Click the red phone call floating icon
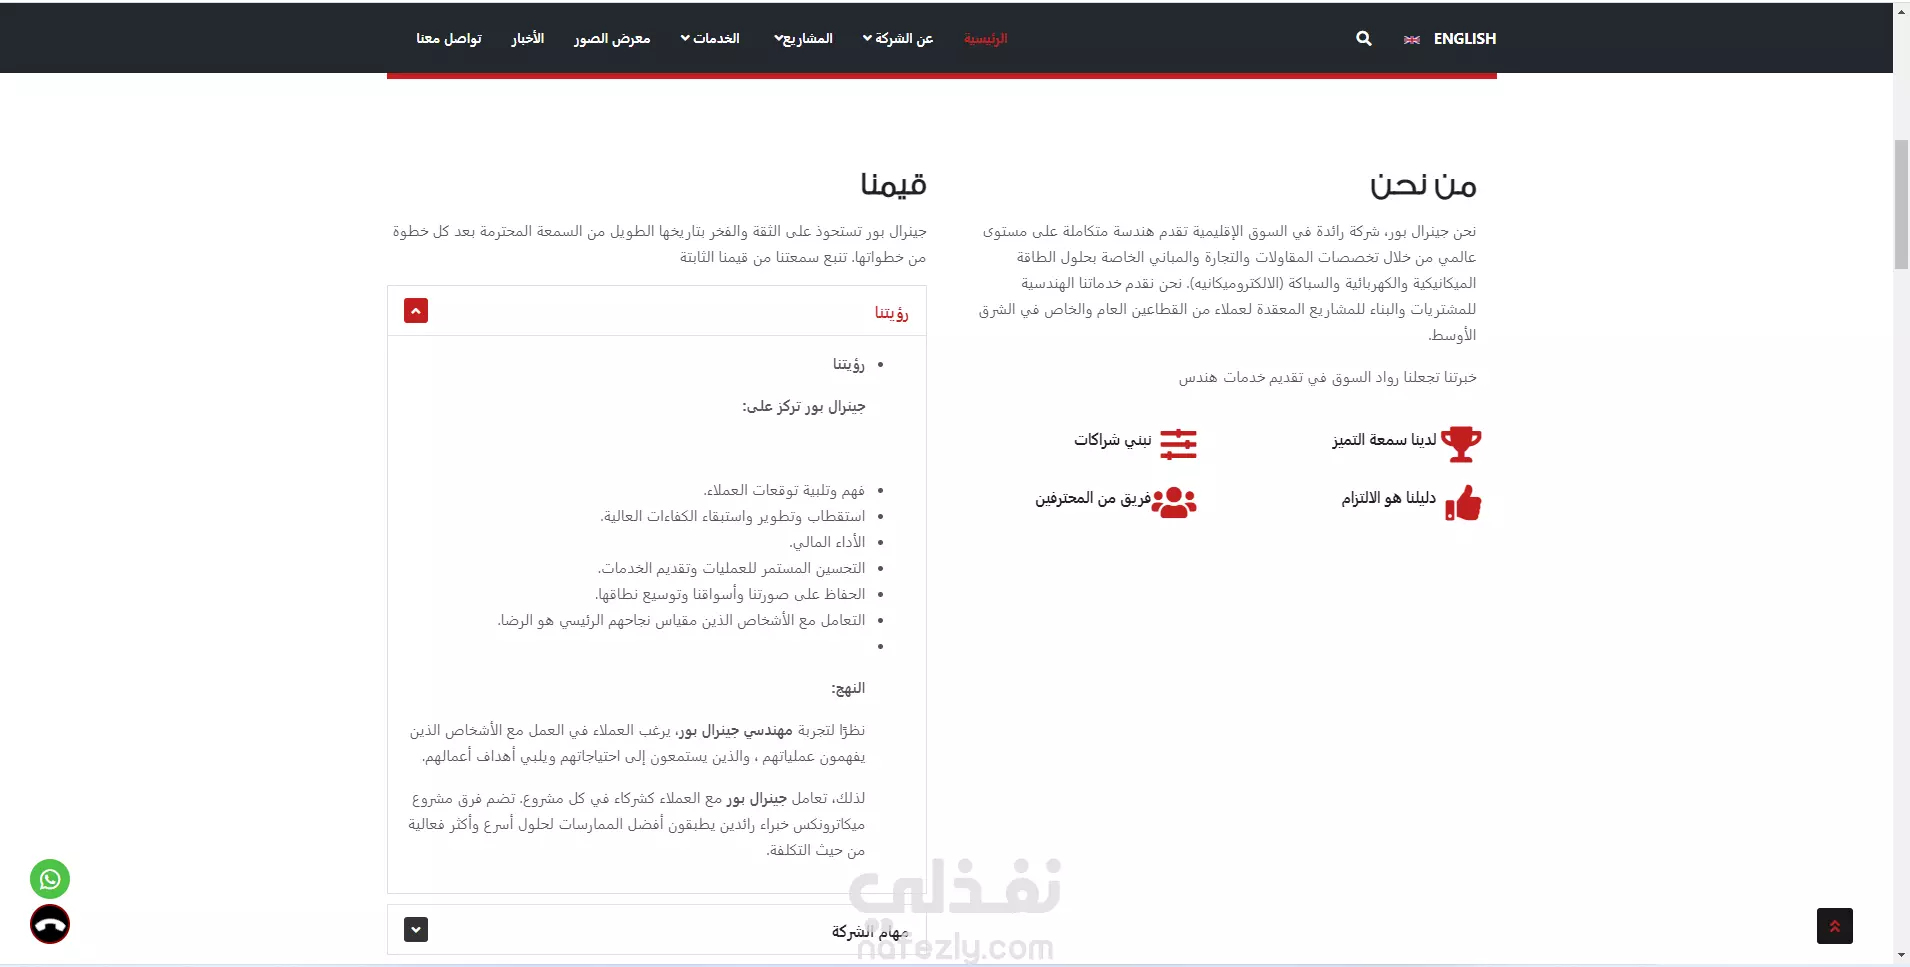Screen dimensions: 1910x967 coord(50,924)
